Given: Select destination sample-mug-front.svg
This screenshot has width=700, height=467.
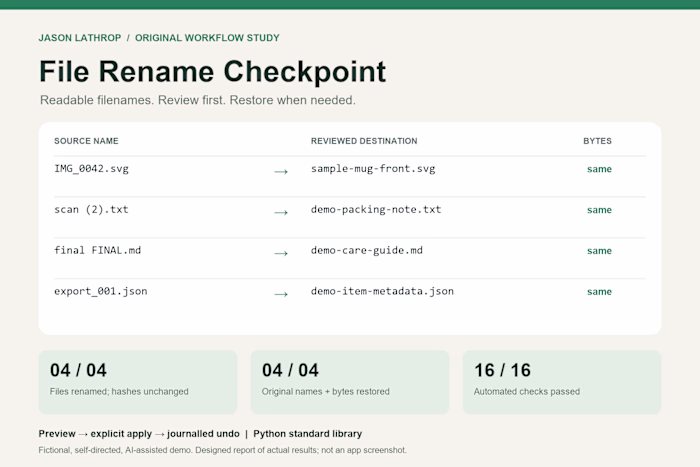Looking at the screenshot, I should pos(373,169).
